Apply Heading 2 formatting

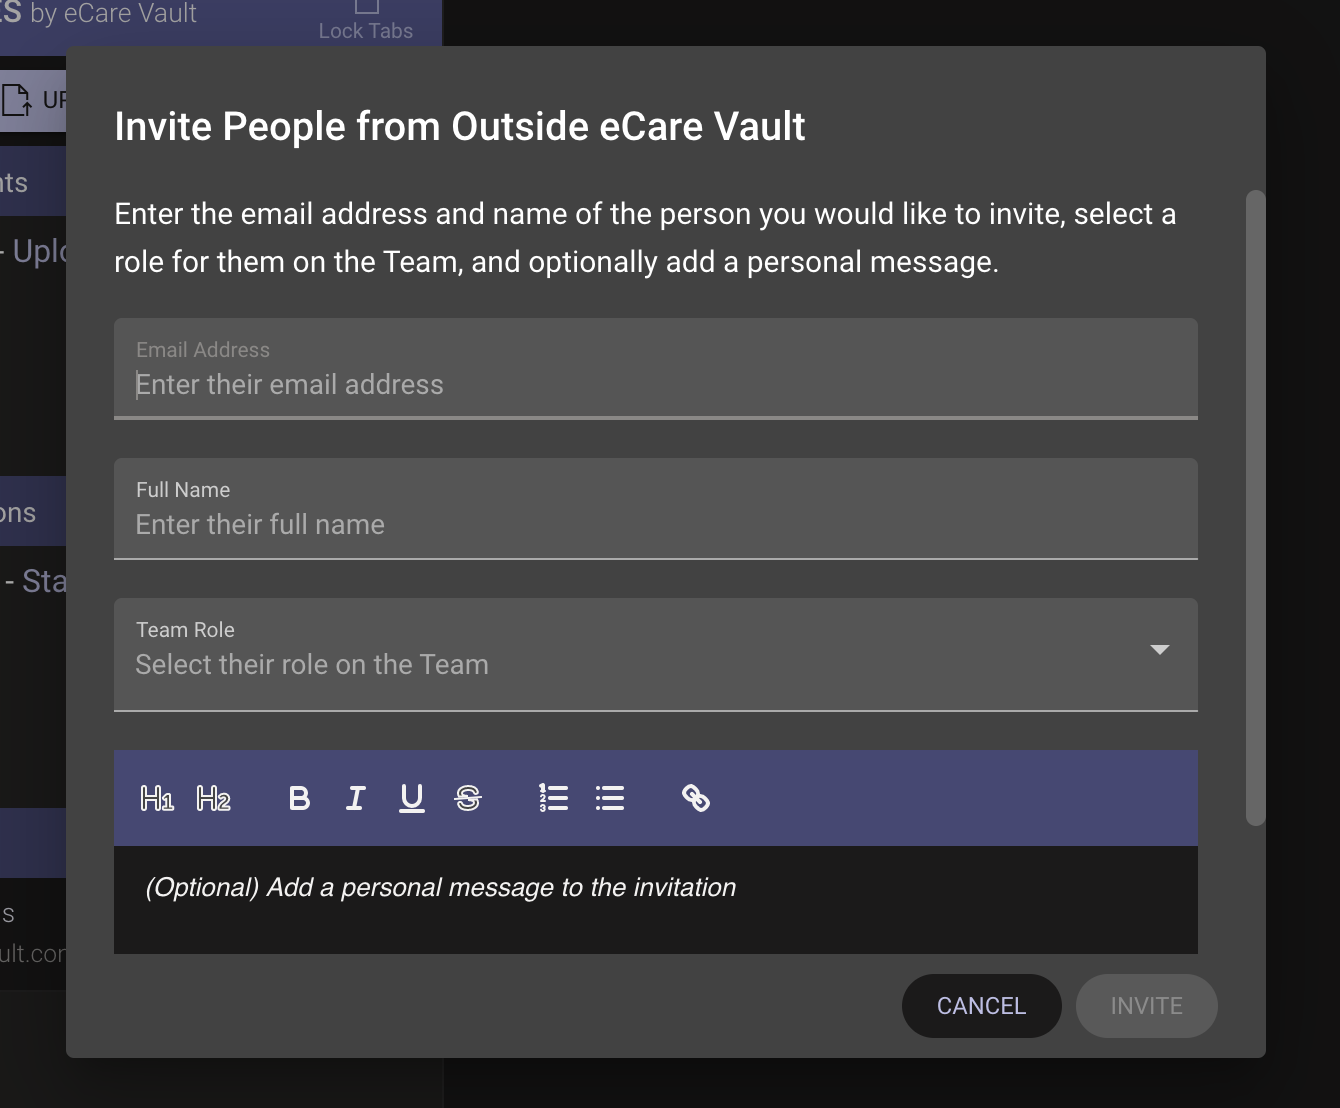point(213,798)
